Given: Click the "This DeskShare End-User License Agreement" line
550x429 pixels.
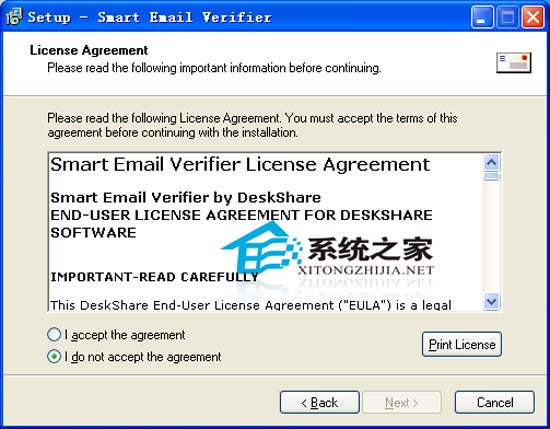Looking at the screenshot, I should pos(251,305).
